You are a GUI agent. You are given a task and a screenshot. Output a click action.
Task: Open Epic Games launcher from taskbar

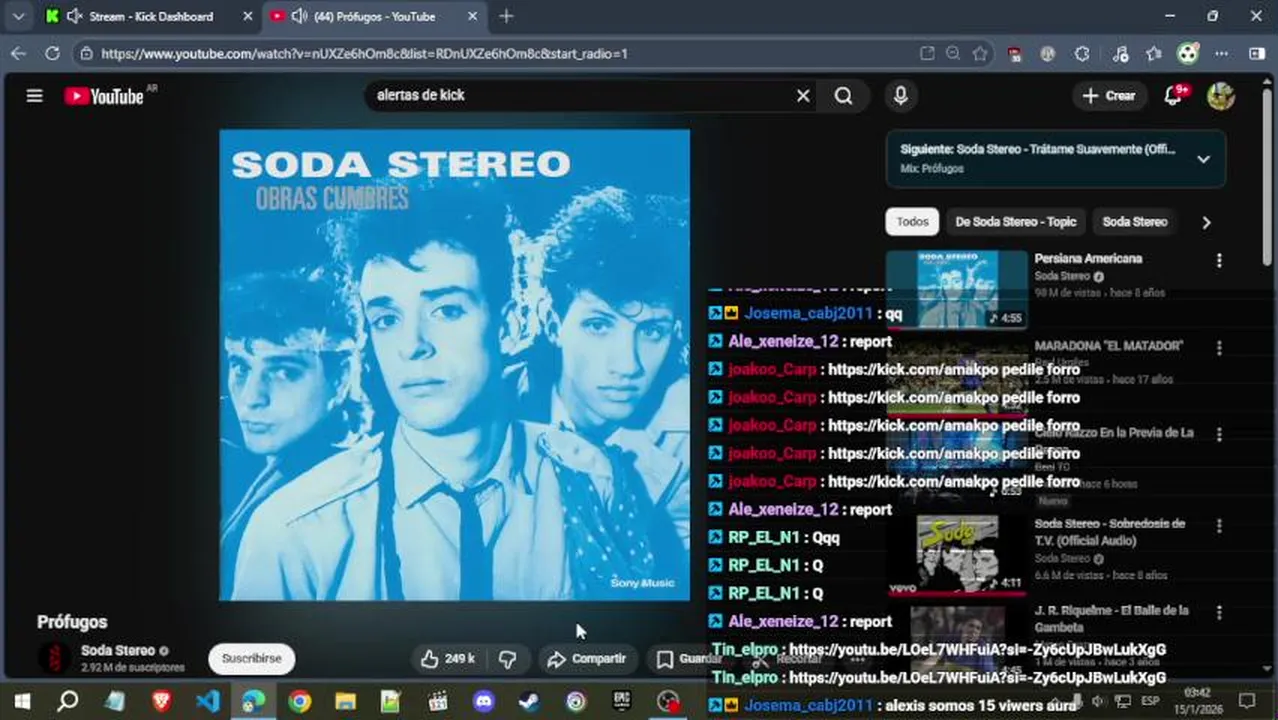coord(622,702)
